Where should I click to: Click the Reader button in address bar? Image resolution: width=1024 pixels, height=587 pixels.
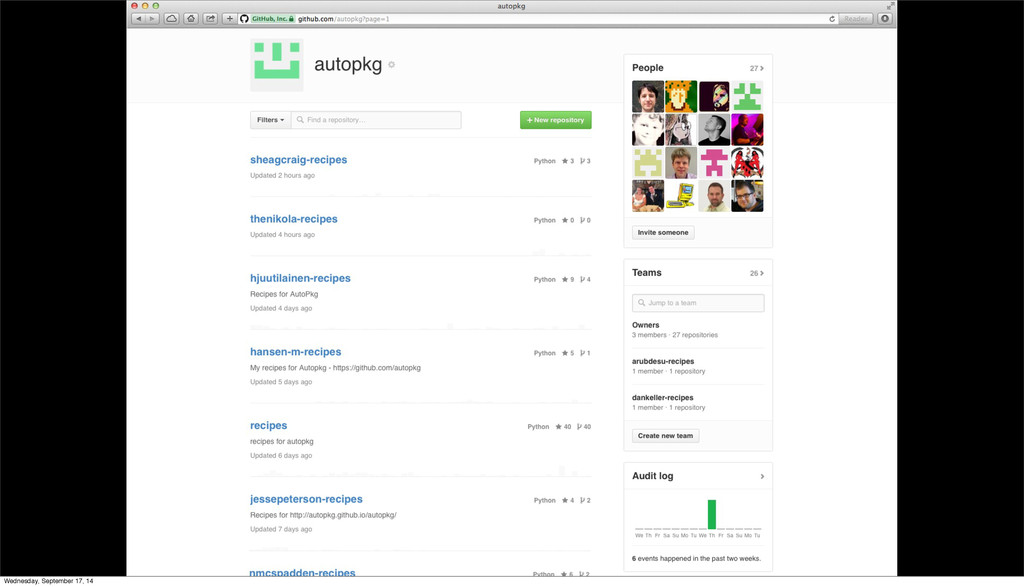coord(856,19)
